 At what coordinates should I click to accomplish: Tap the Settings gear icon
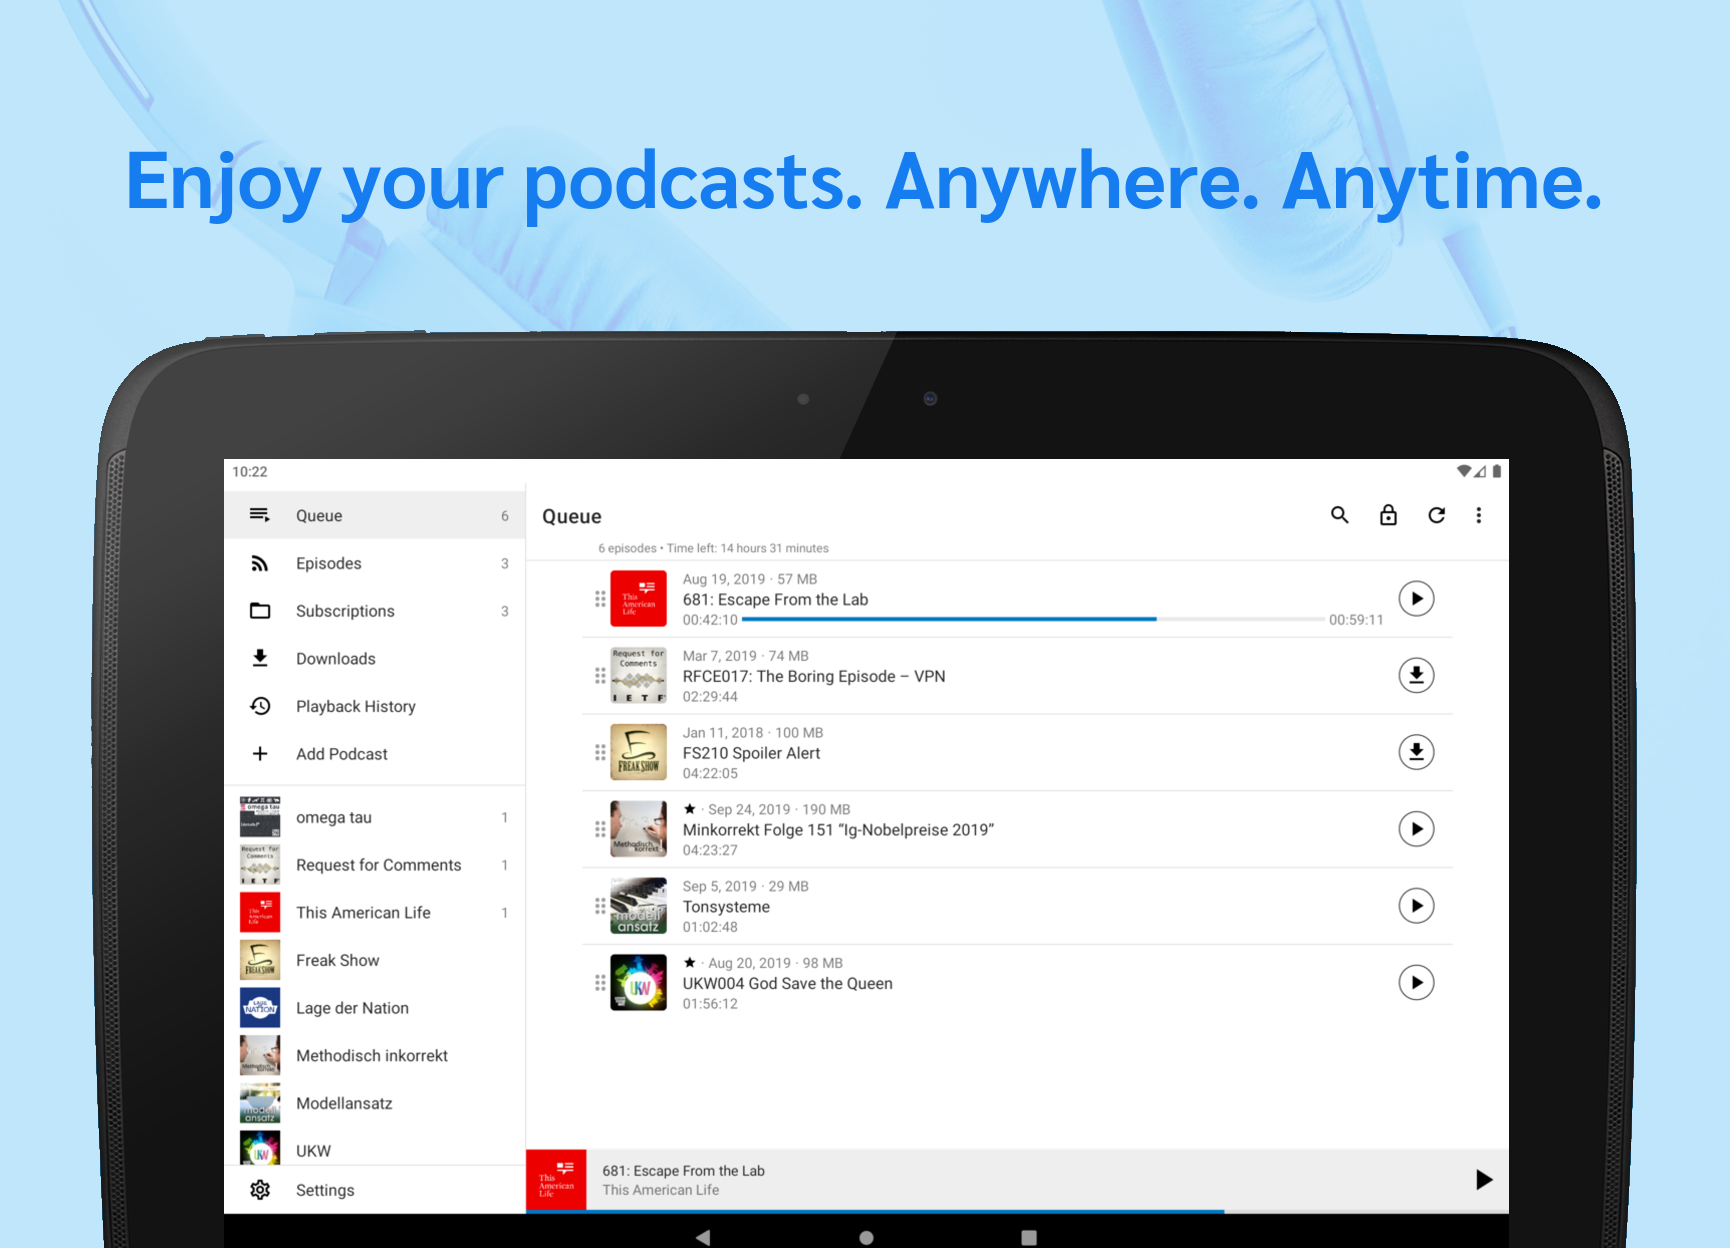click(x=260, y=1190)
